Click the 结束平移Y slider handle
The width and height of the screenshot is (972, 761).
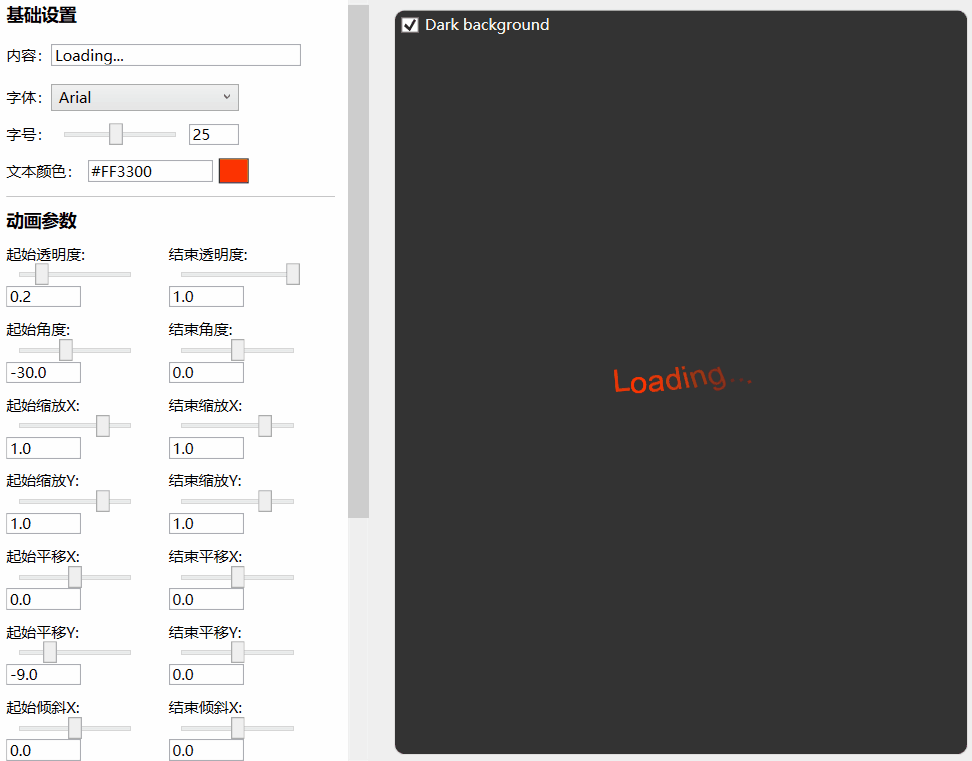coord(236,651)
